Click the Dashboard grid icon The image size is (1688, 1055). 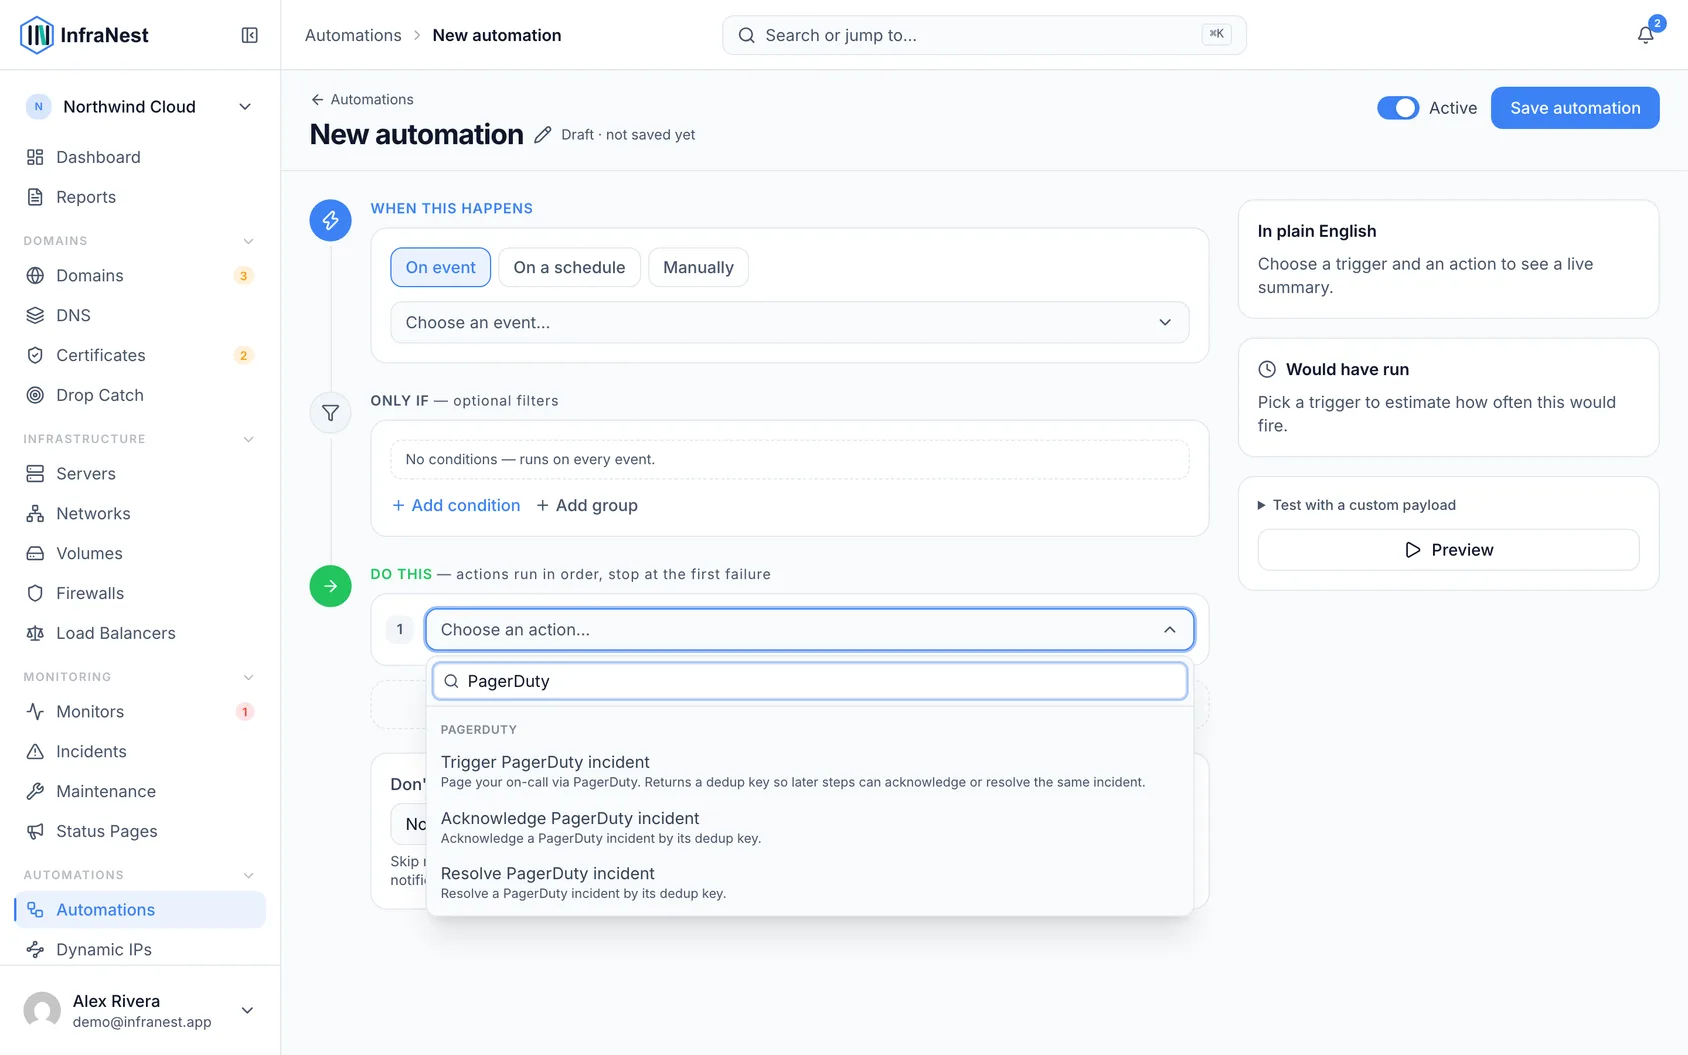pyautogui.click(x=35, y=157)
